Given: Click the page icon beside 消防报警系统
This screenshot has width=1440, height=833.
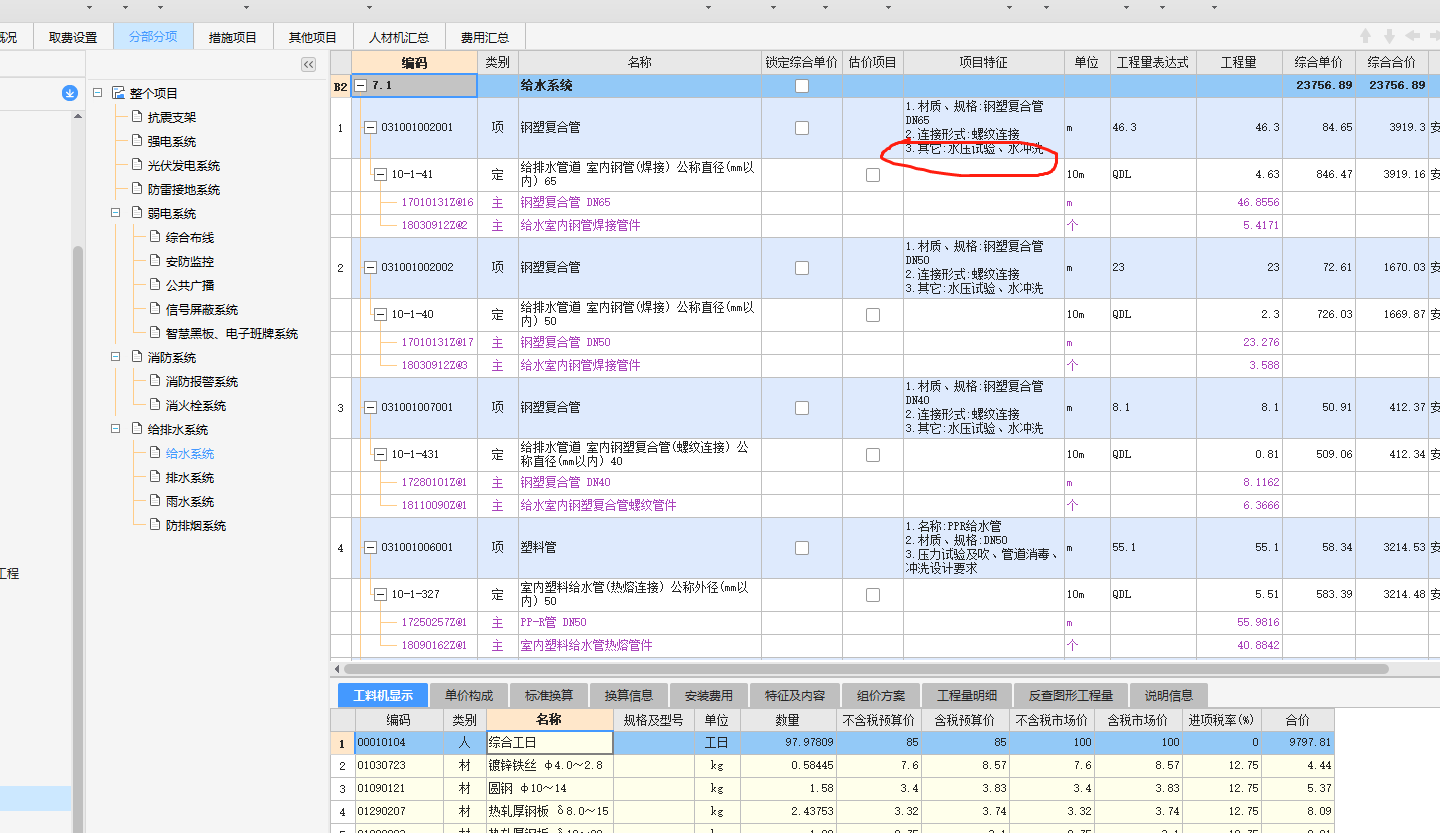Looking at the screenshot, I should 155,381.
